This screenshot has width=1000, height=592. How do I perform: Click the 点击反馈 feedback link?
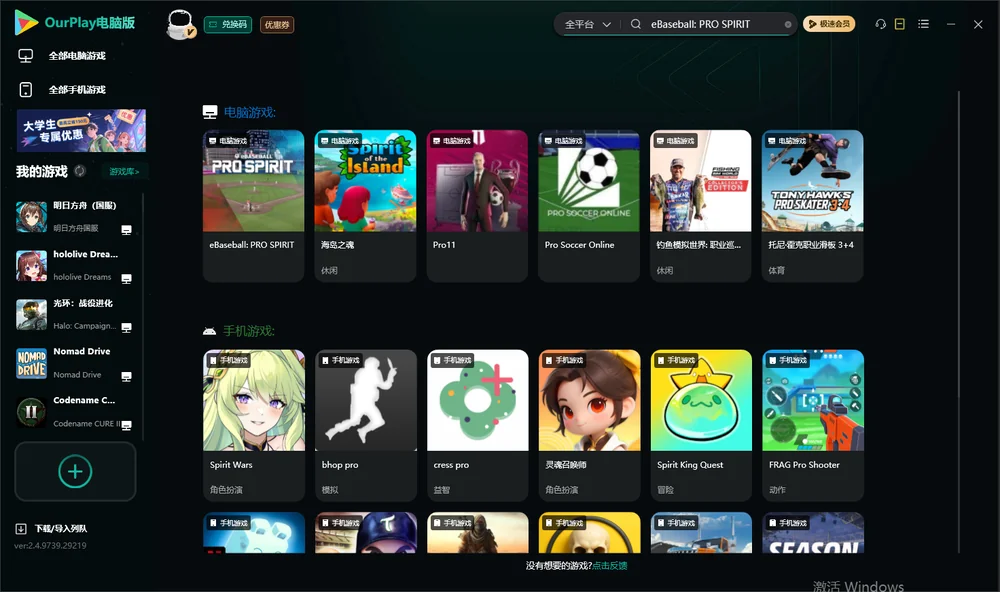pyautogui.click(x=610, y=566)
